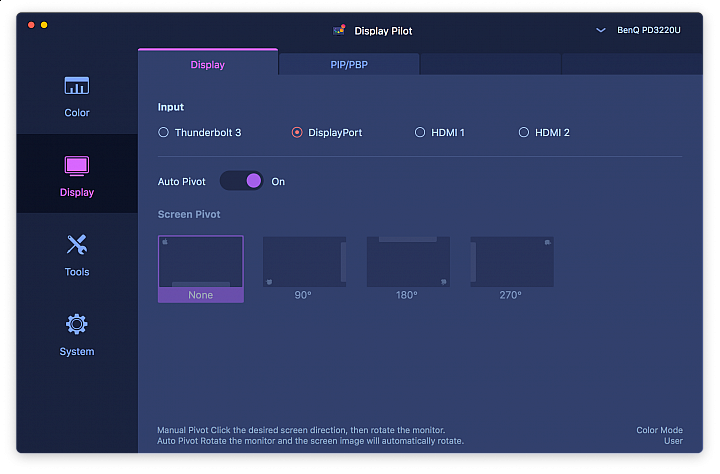This screenshot has height=474, width=720.
Task: Choose the None screen pivot thumbnail
Action: click(201, 269)
